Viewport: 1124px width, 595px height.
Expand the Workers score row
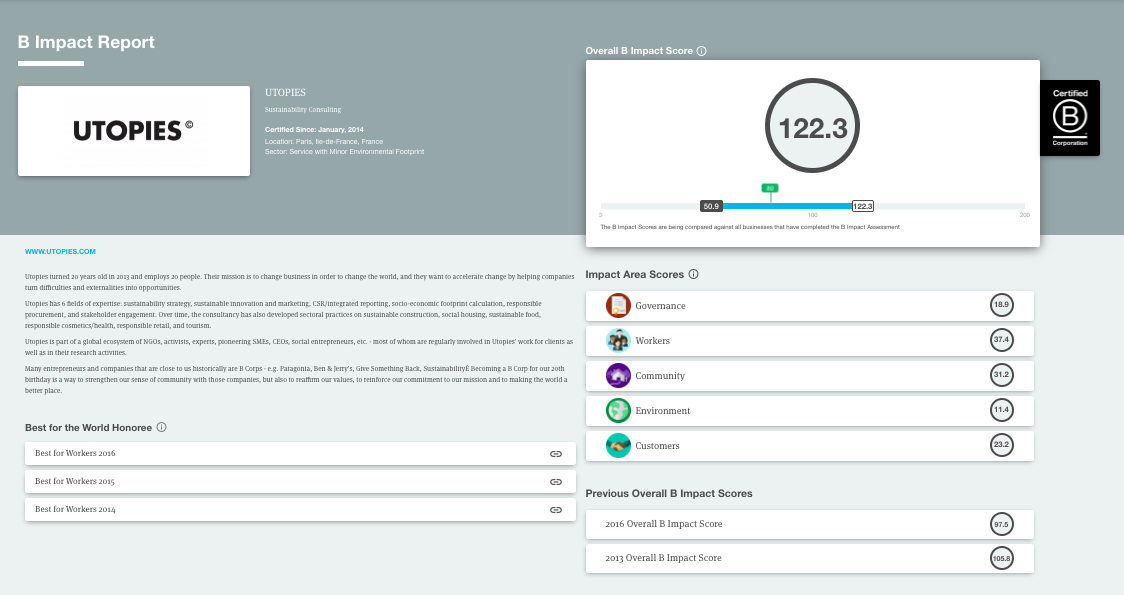[809, 341]
